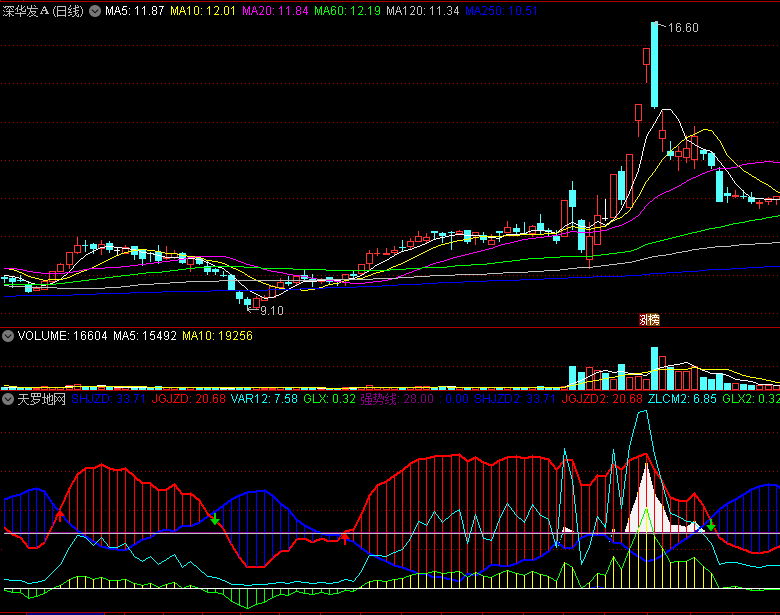The width and height of the screenshot is (780, 615).
Task: Click the JGJZD2: 20.68 value
Action: point(602,399)
